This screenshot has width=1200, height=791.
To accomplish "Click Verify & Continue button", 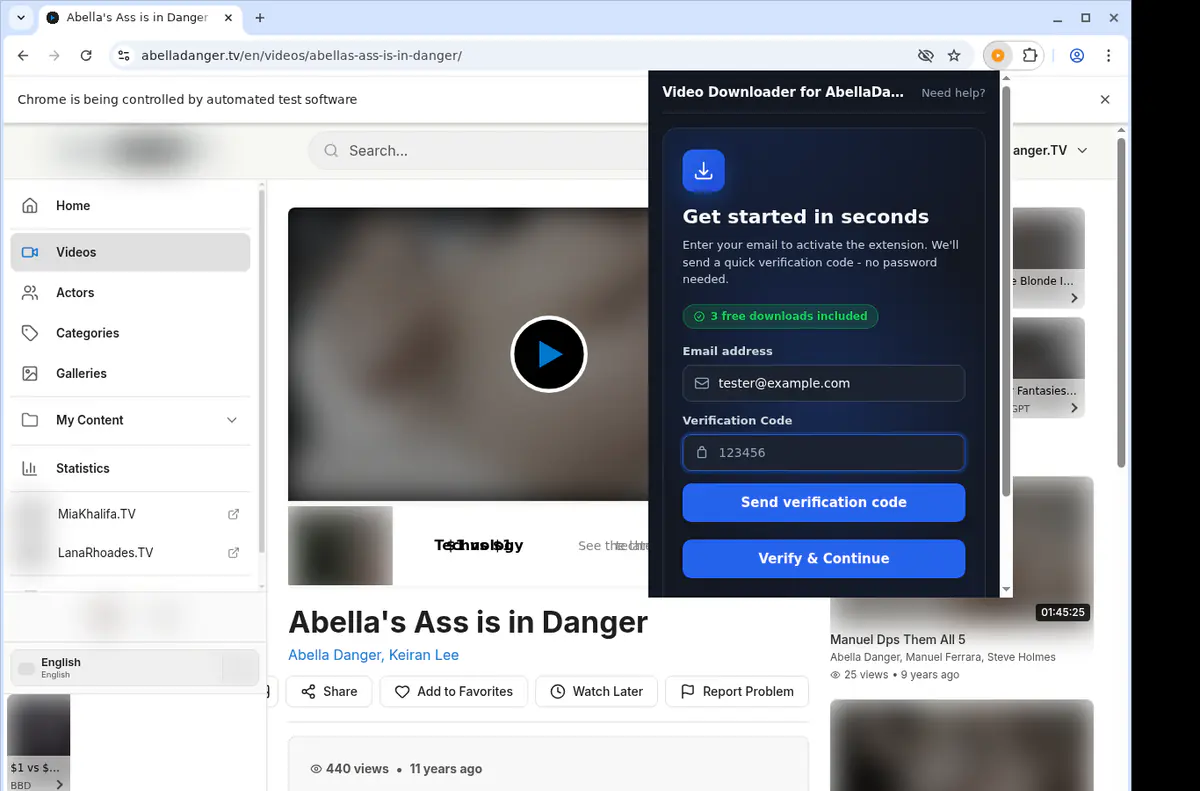I will [824, 558].
